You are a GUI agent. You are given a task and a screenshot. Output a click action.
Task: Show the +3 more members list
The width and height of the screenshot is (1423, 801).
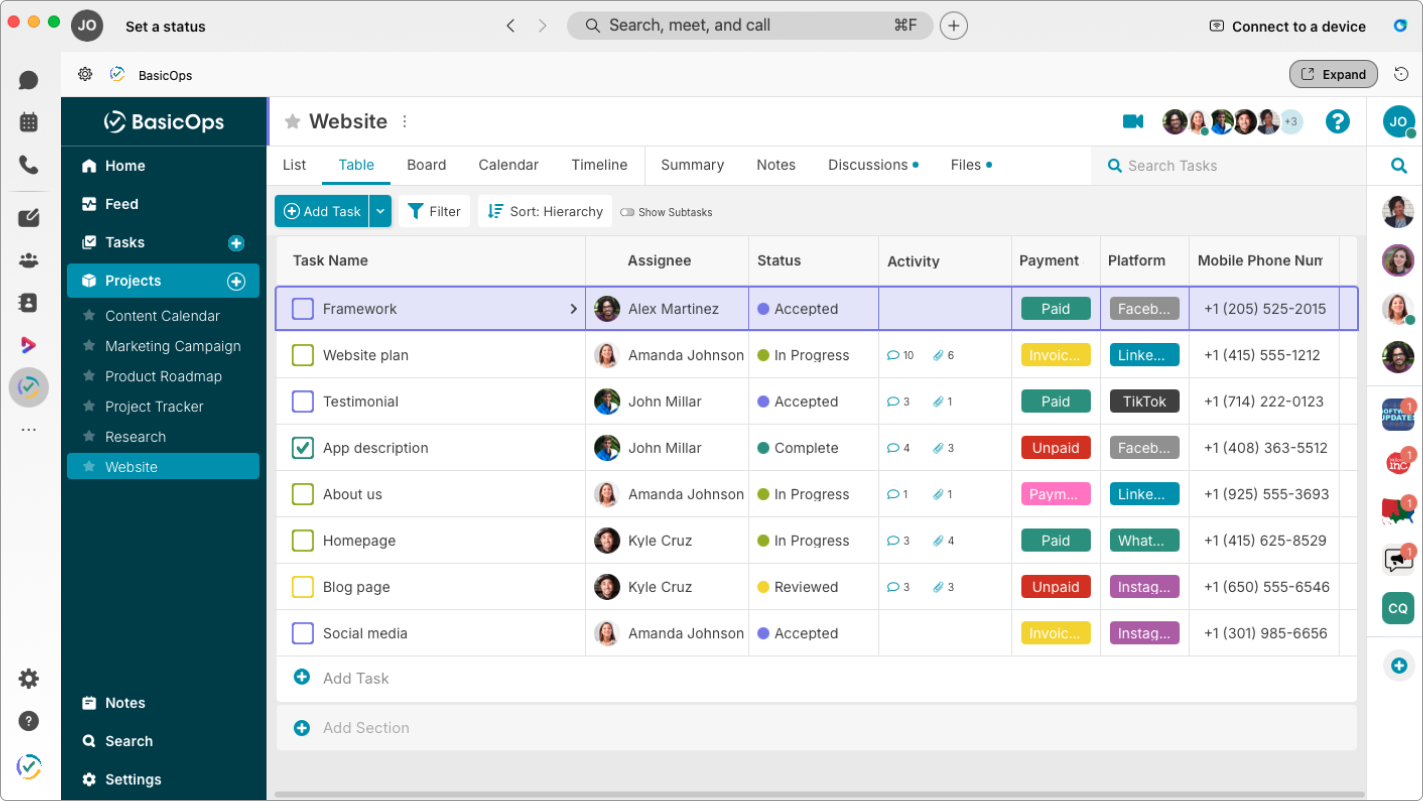(1291, 122)
